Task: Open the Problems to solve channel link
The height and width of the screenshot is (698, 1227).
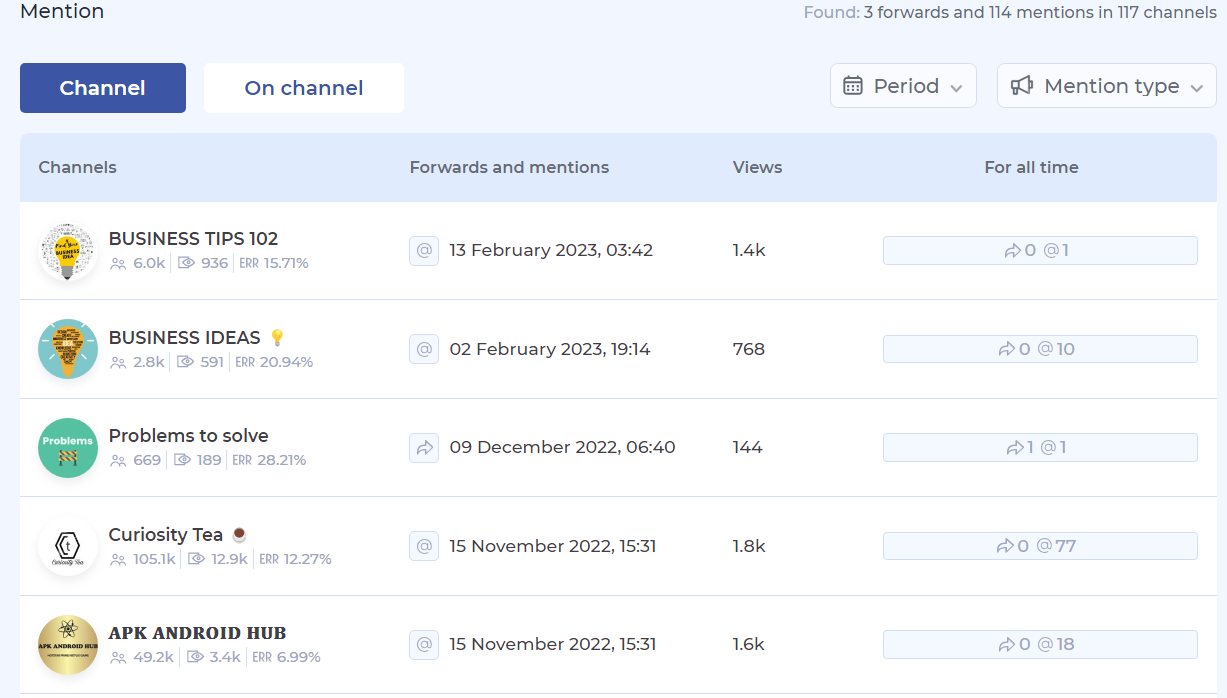Action: (188, 435)
